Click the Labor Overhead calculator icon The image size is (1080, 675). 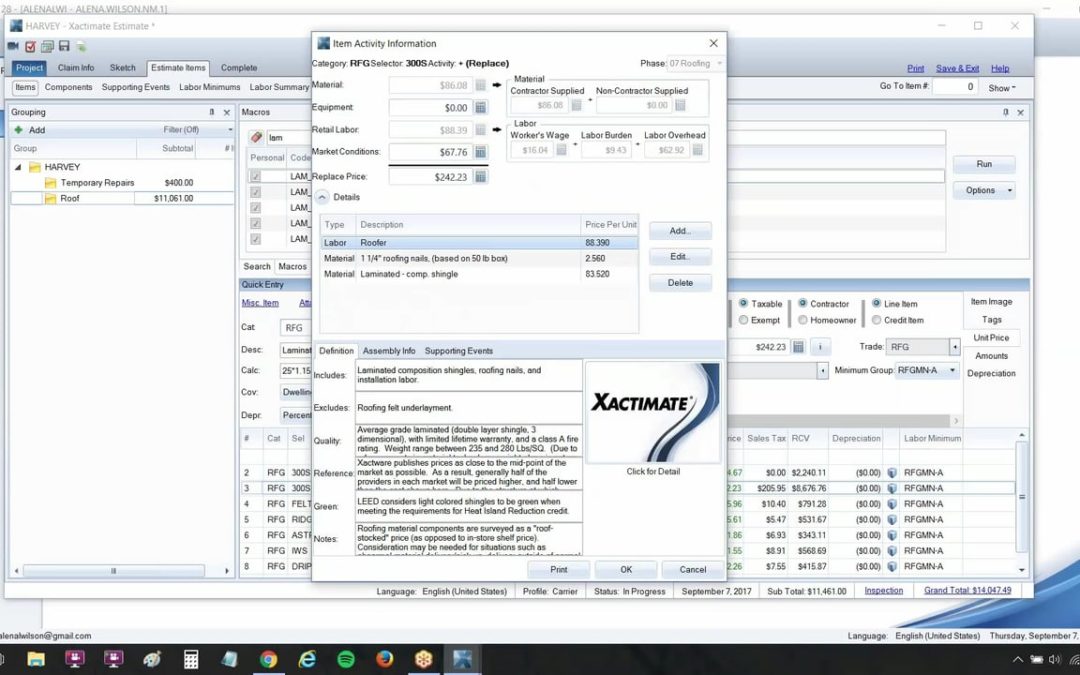click(697, 150)
